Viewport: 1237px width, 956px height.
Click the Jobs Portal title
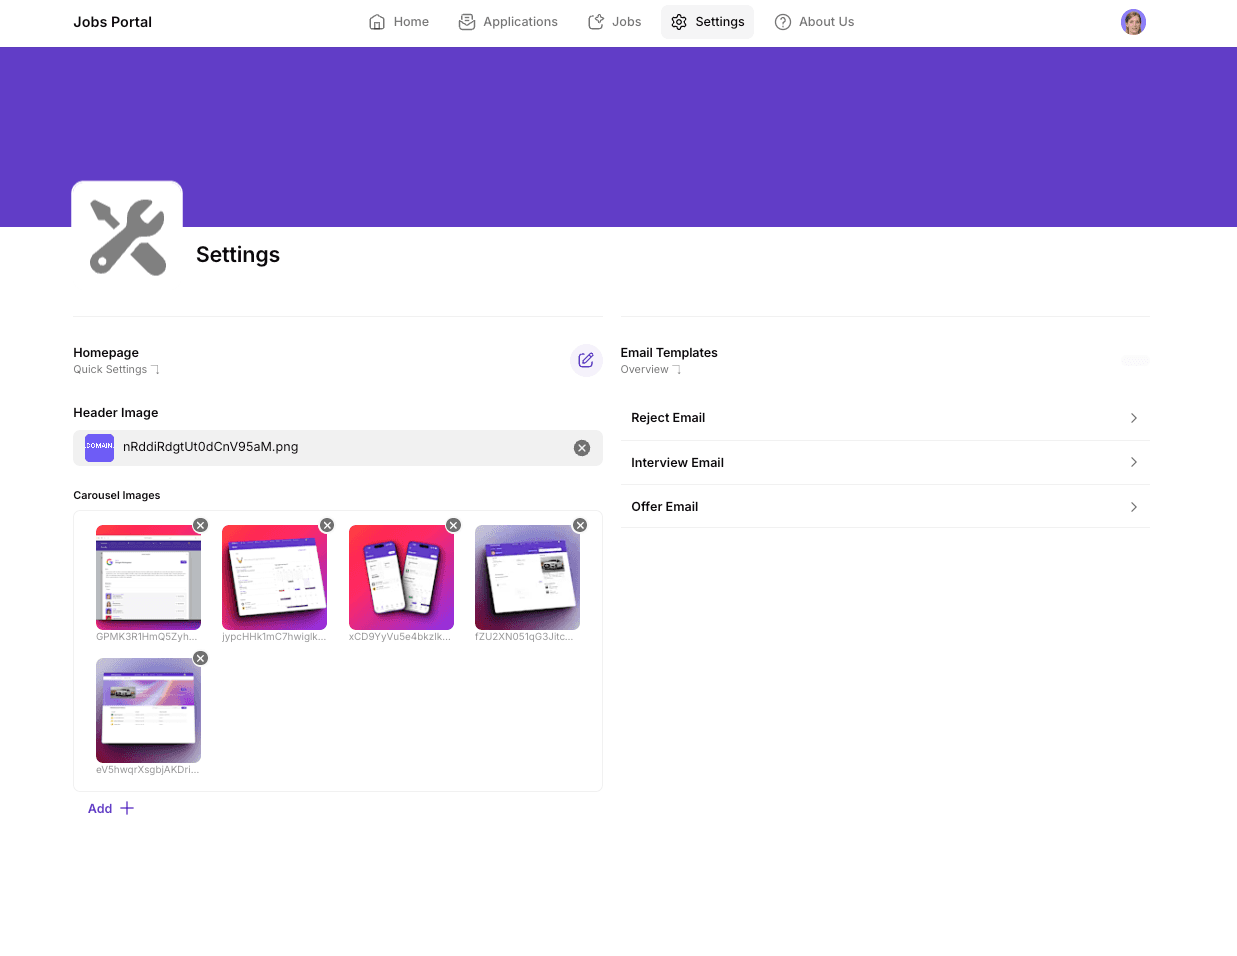(112, 22)
